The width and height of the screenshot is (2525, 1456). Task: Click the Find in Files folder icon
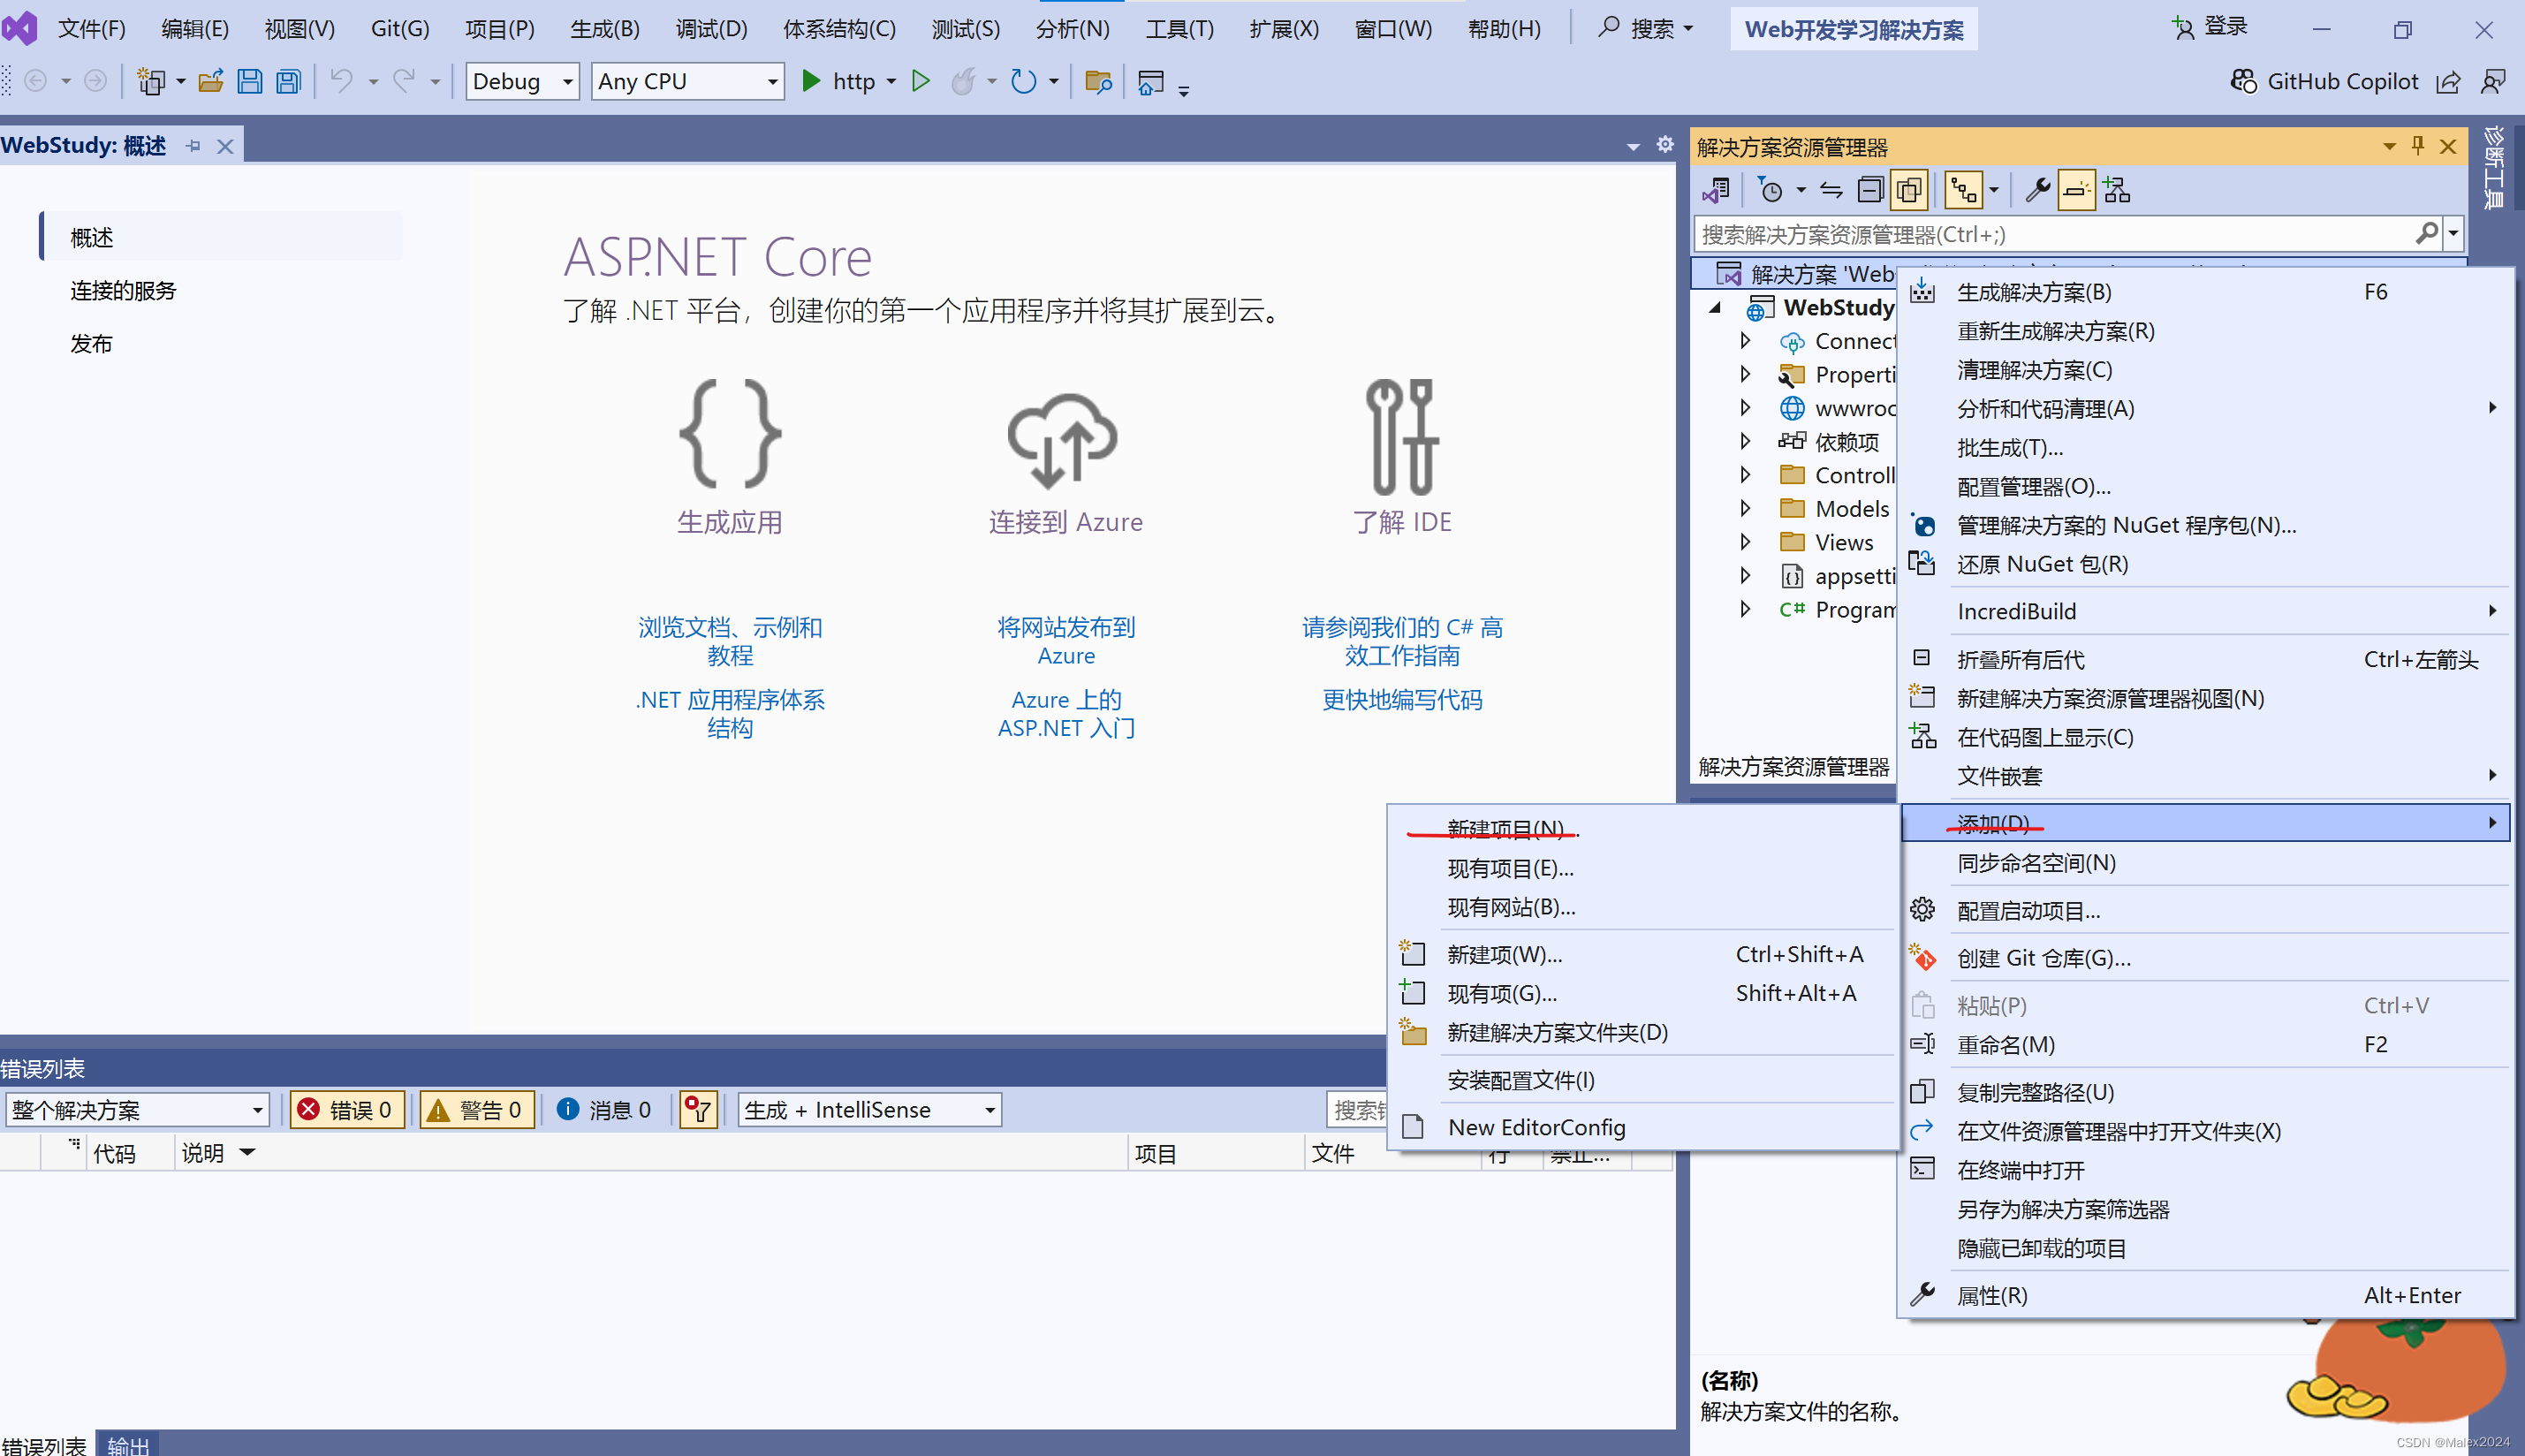coord(1098,81)
